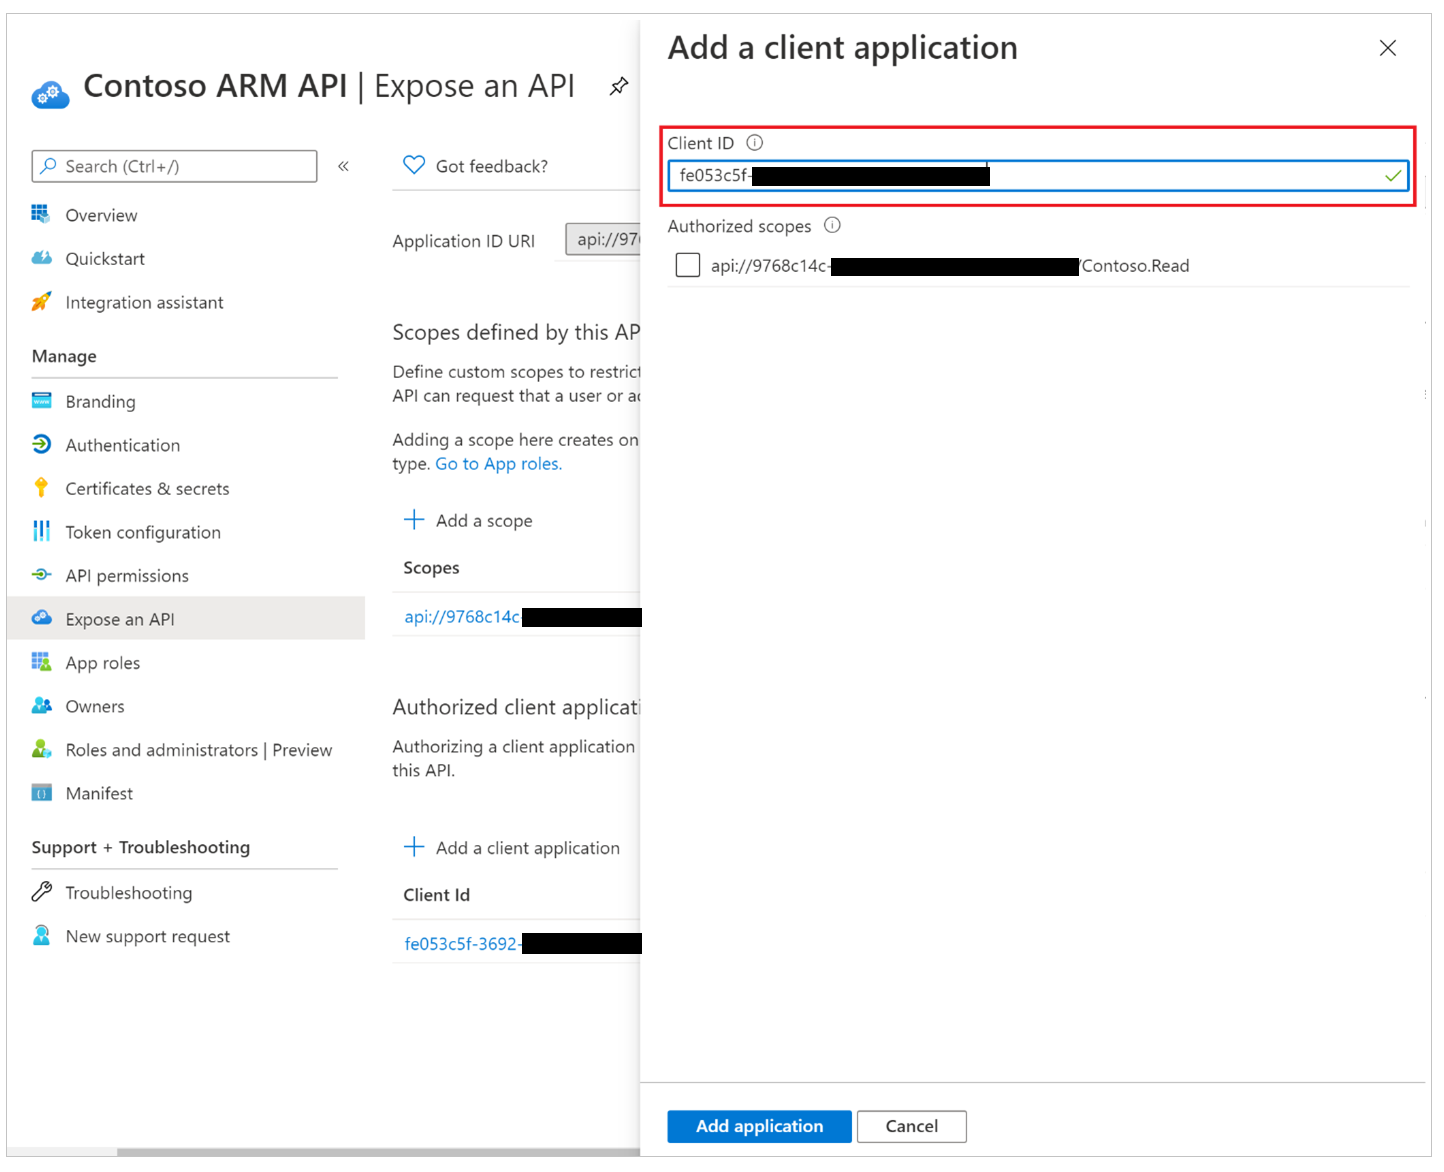Open New support request
1444x1172 pixels.
[147, 936]
